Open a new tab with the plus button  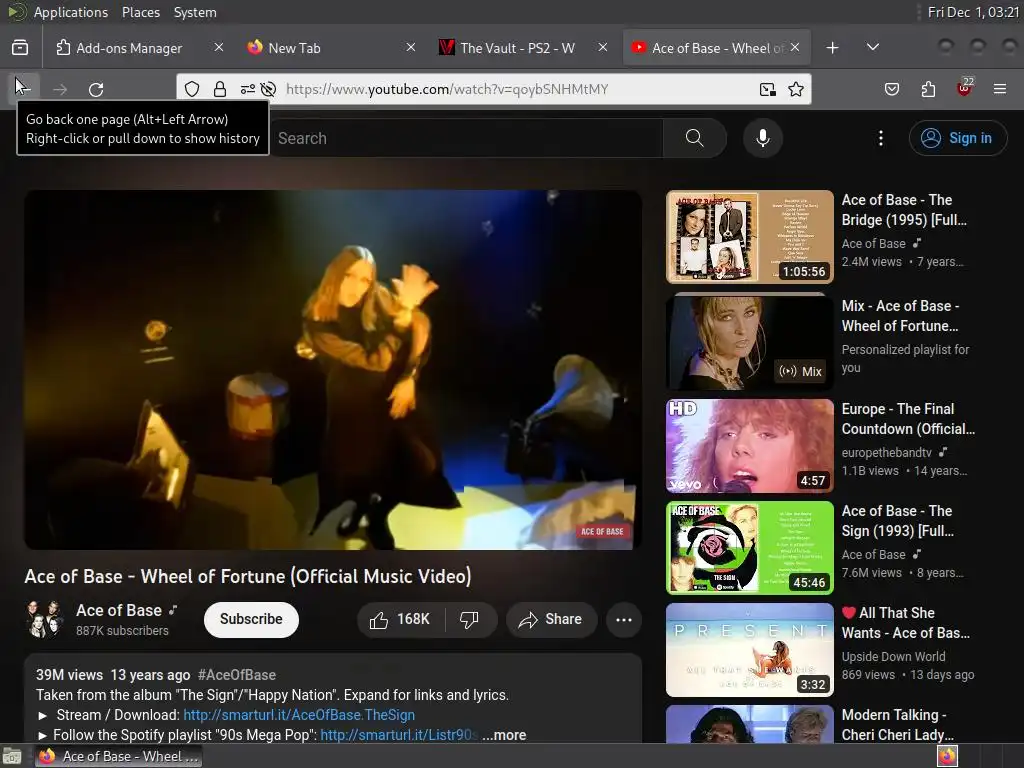(832, 48)
